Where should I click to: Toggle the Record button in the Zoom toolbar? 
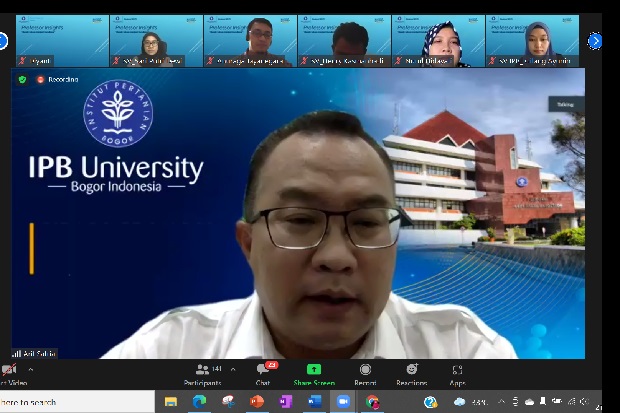(365, 374)
